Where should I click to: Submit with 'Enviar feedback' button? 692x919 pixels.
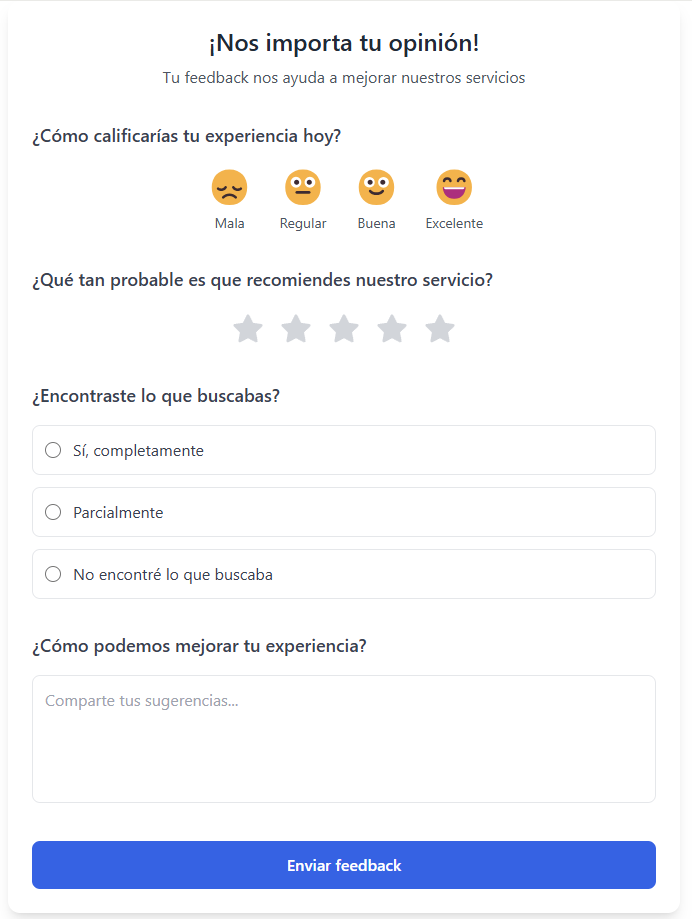point(344,865)
